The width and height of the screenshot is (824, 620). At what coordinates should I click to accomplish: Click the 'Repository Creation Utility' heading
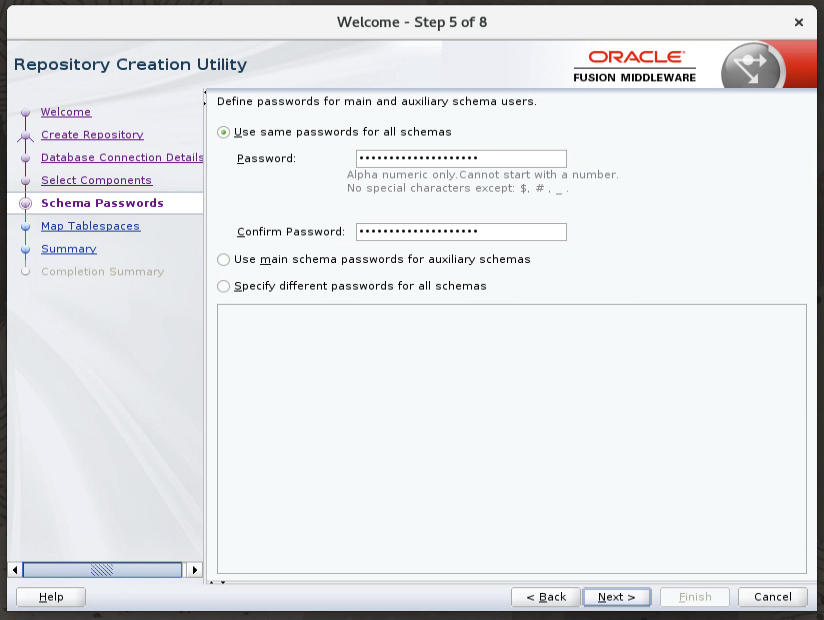click(130, 65)
